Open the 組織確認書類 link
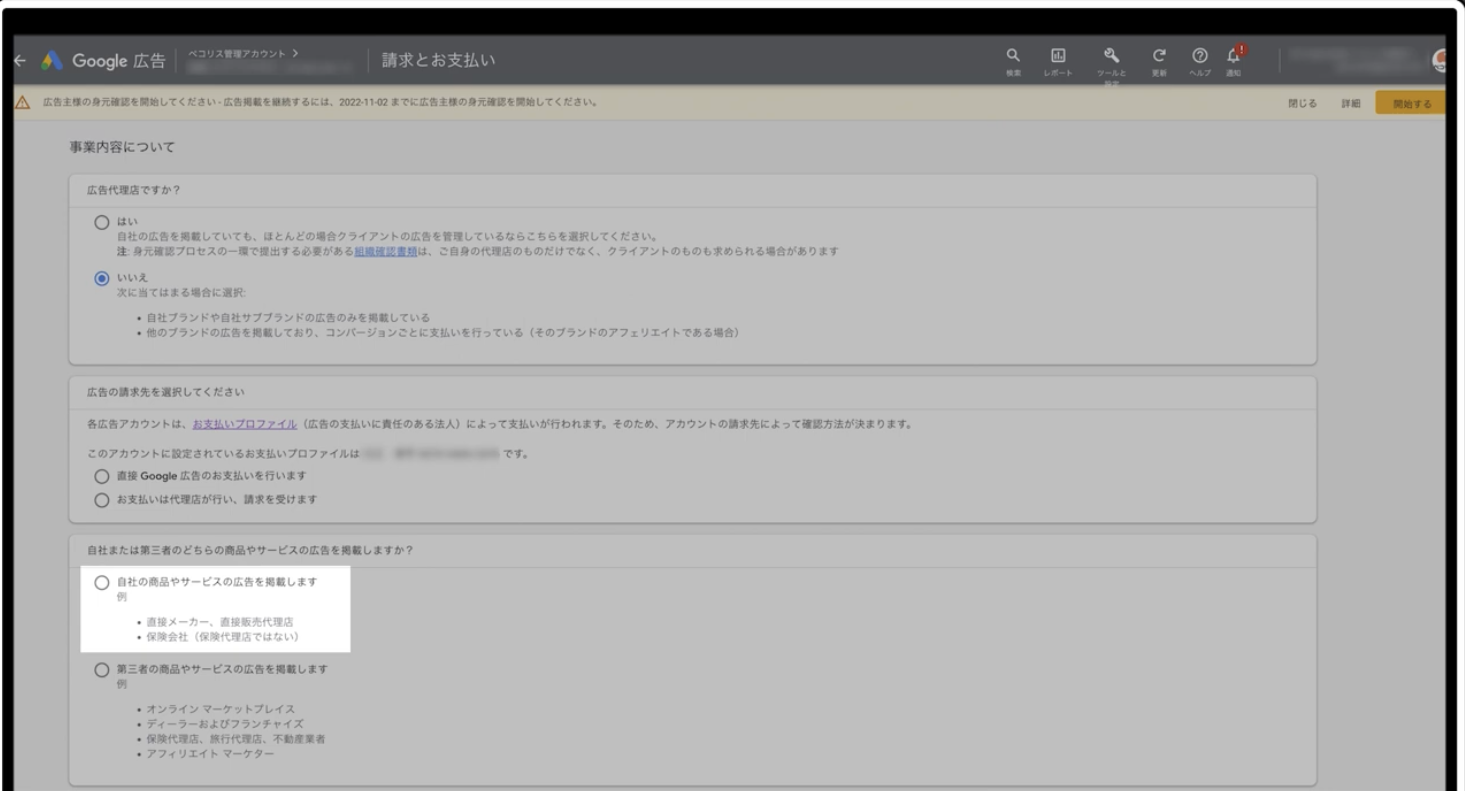Viewport: 1465px width, 791px height. [x=385, y=252]
